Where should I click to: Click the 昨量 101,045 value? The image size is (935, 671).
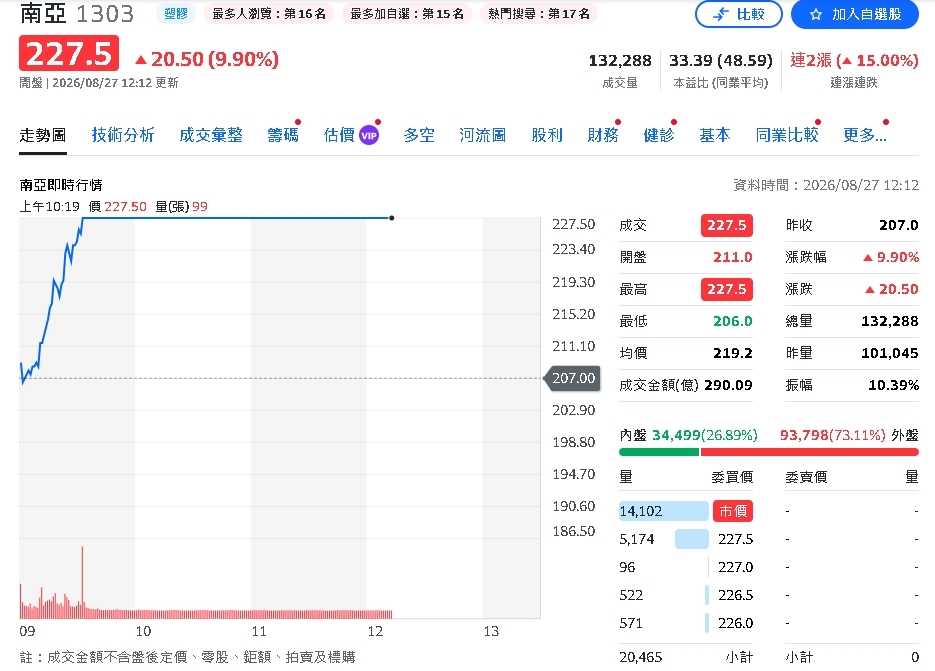[x=890, y=353]
